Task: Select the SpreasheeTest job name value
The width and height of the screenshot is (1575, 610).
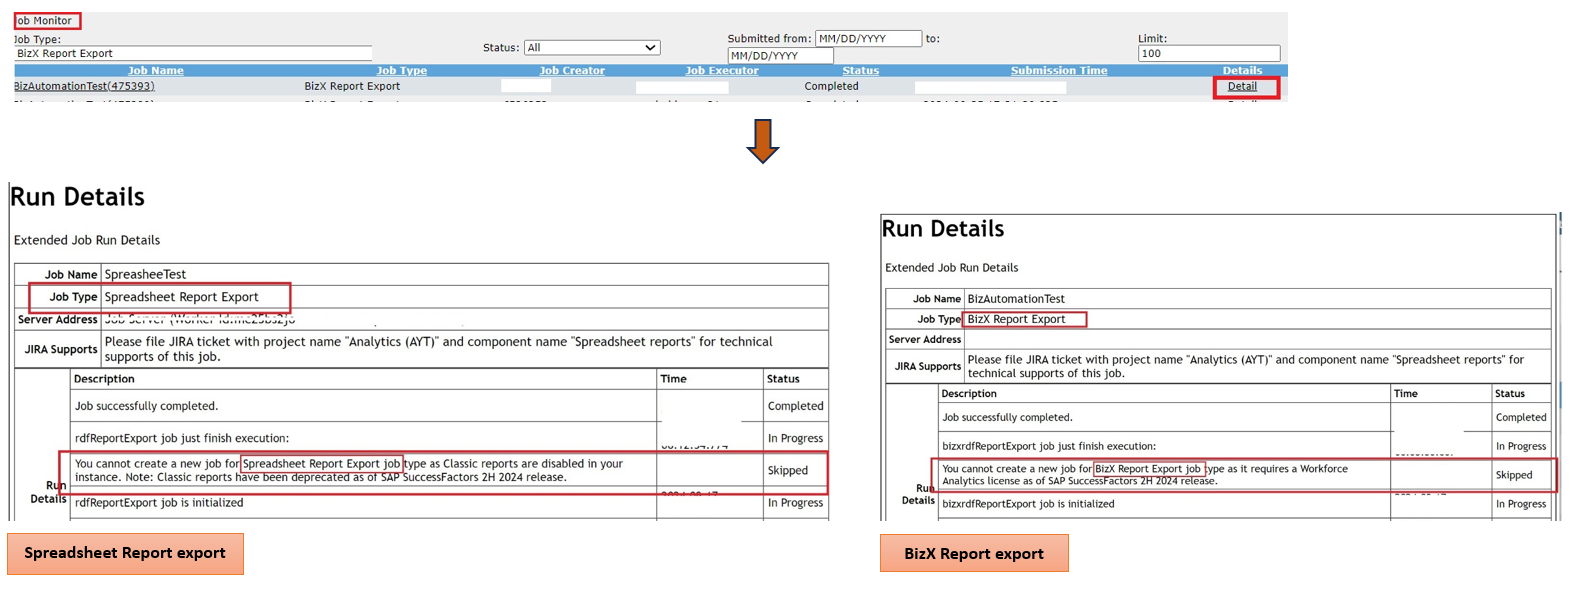Action: tap(145, 274)
